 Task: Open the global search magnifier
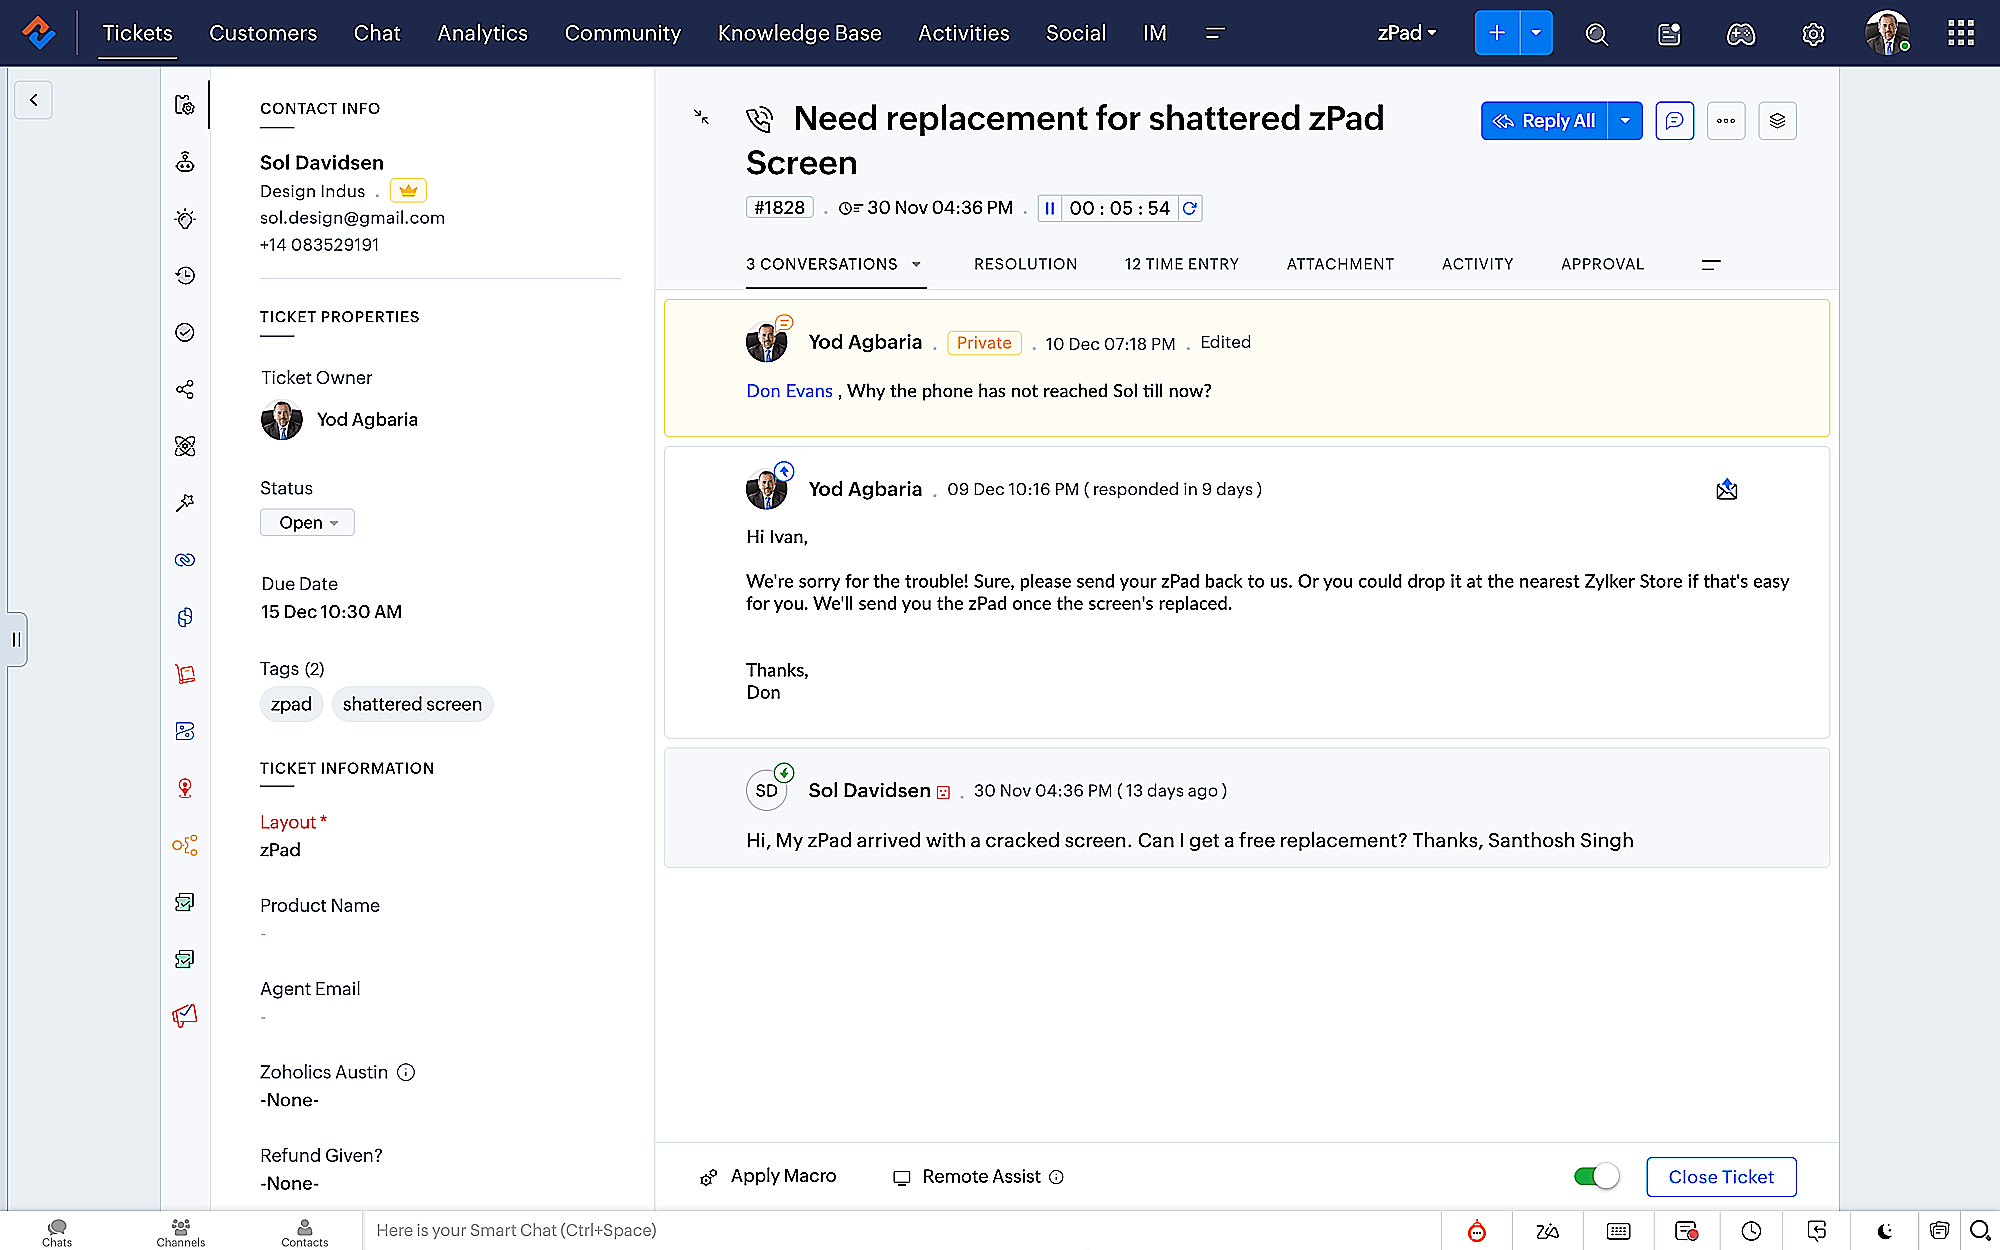1597,34
